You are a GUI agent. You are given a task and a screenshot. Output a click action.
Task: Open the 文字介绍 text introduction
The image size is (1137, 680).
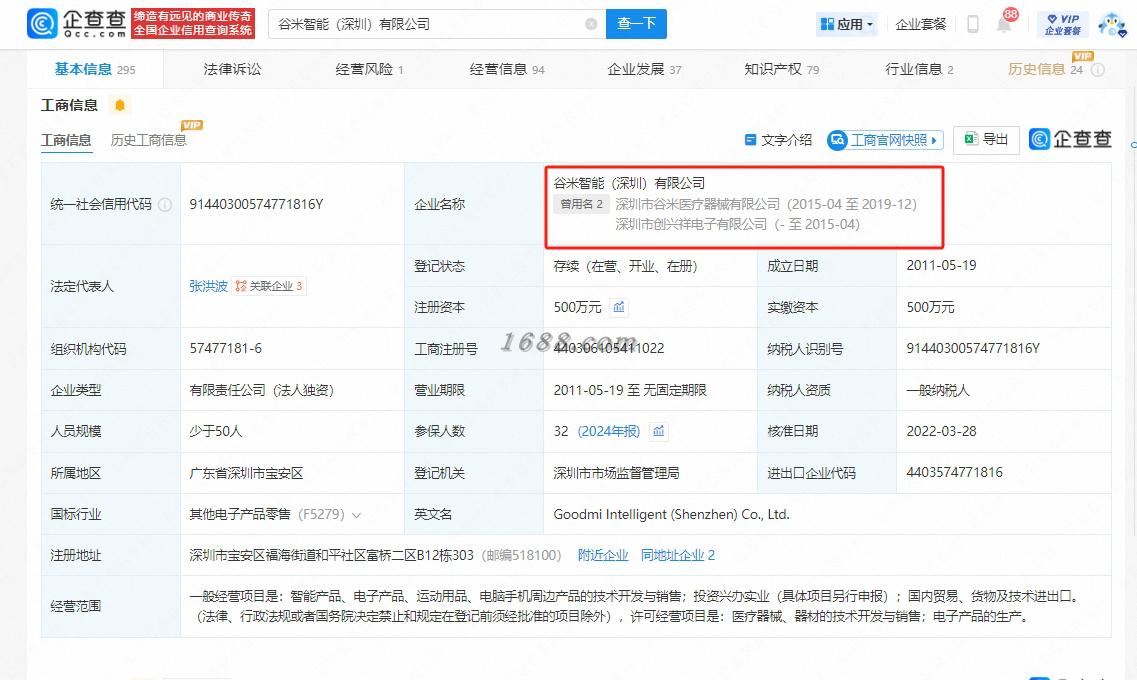(778, 140)
